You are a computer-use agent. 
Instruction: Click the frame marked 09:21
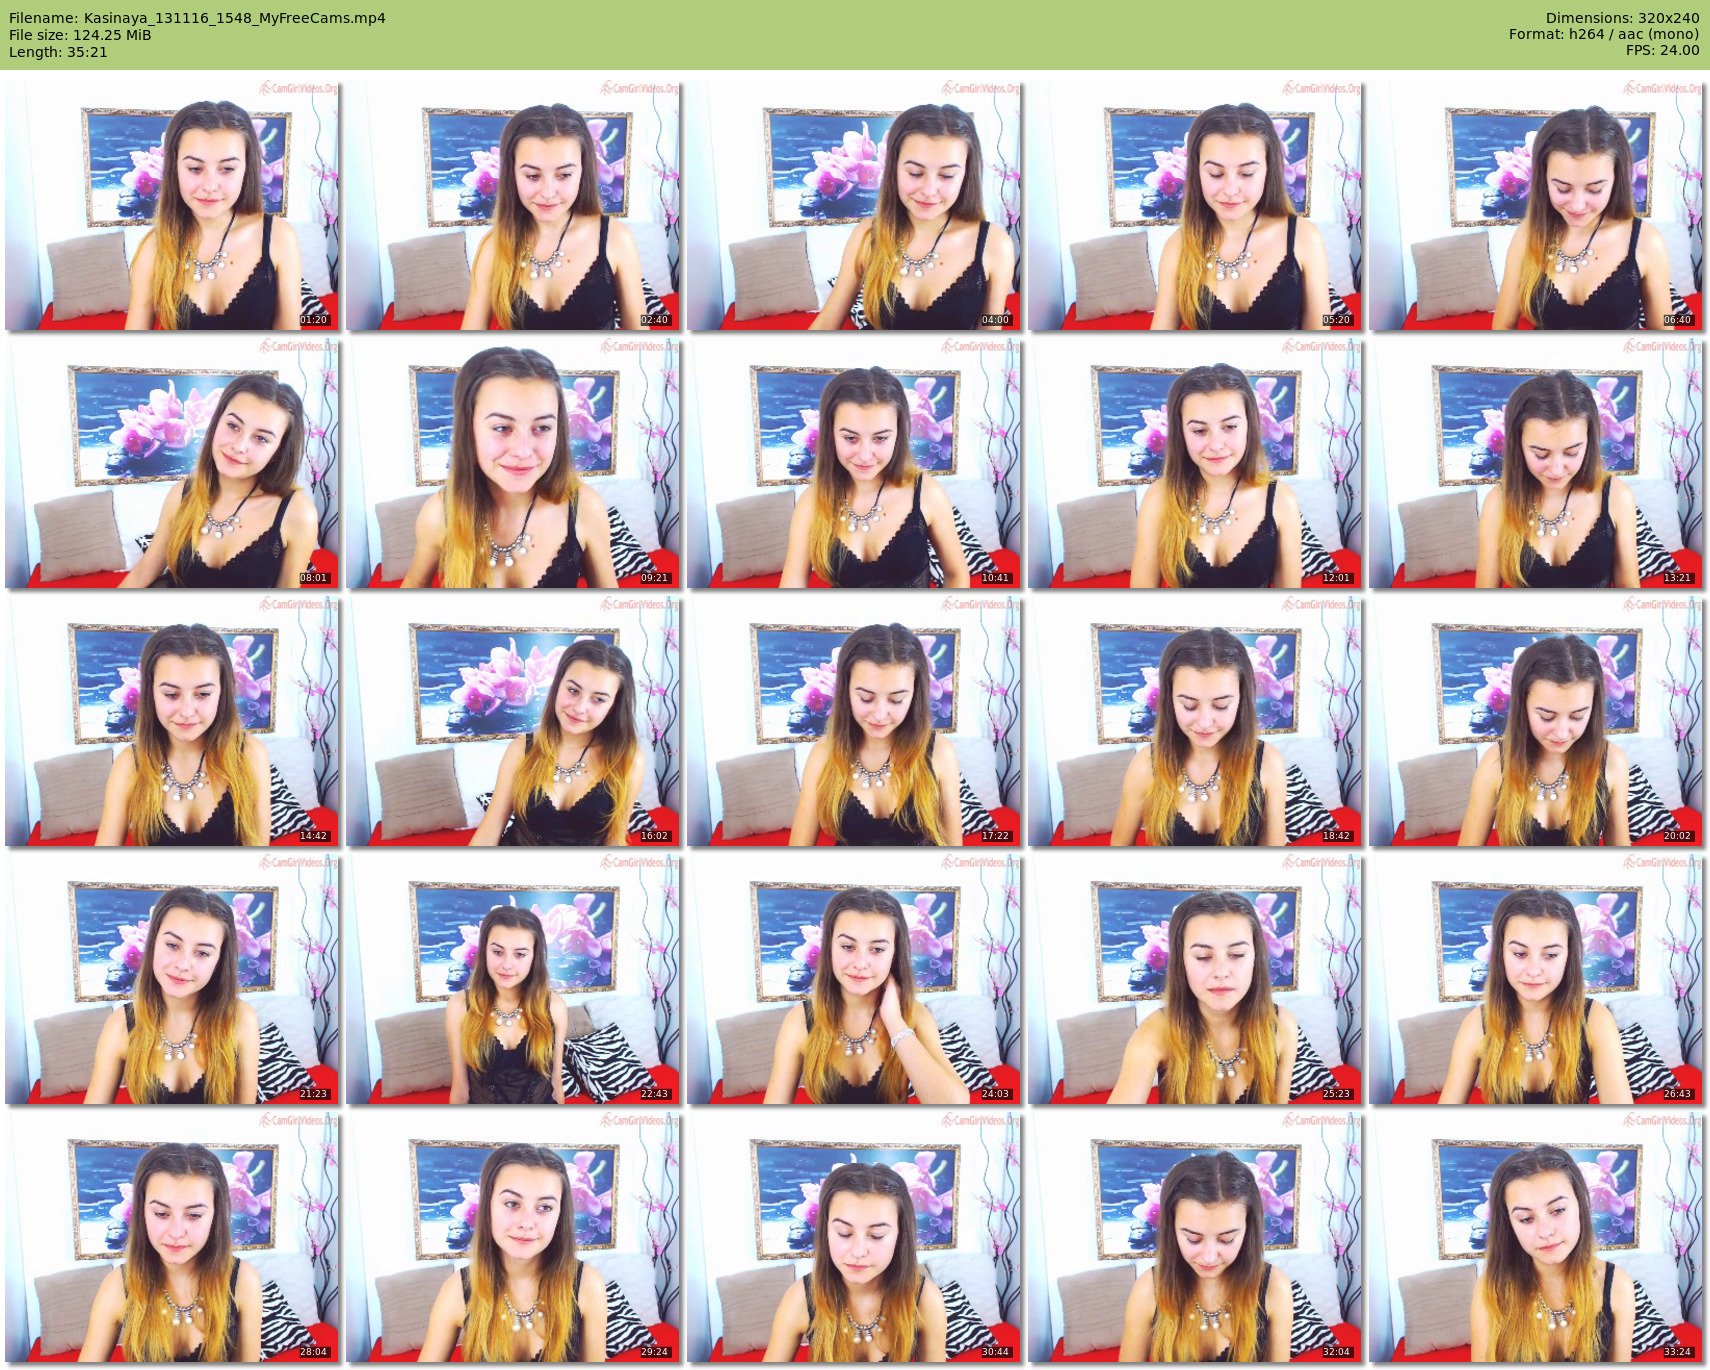click(x=513, y=463)
